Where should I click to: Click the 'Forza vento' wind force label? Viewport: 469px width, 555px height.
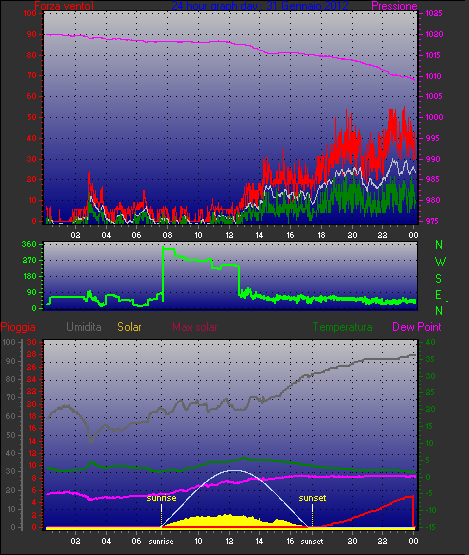pyautogui.click(x=64, y=6)
